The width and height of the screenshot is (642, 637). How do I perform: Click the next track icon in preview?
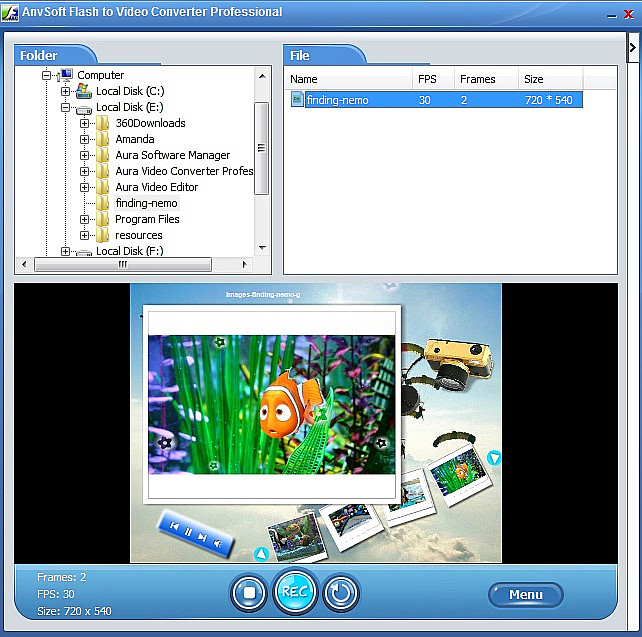click(x=202, y=537)
